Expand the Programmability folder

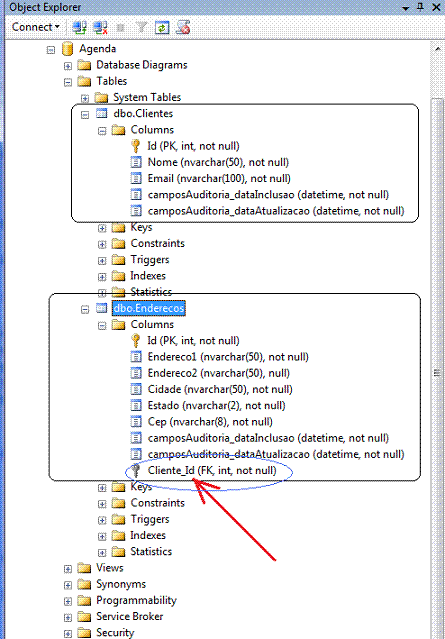point(68,601)
